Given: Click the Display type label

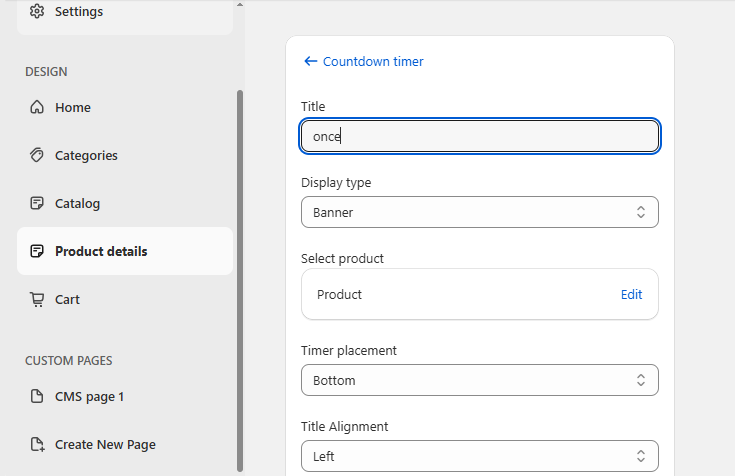Looking at the screenshot, I should point(336,182).
